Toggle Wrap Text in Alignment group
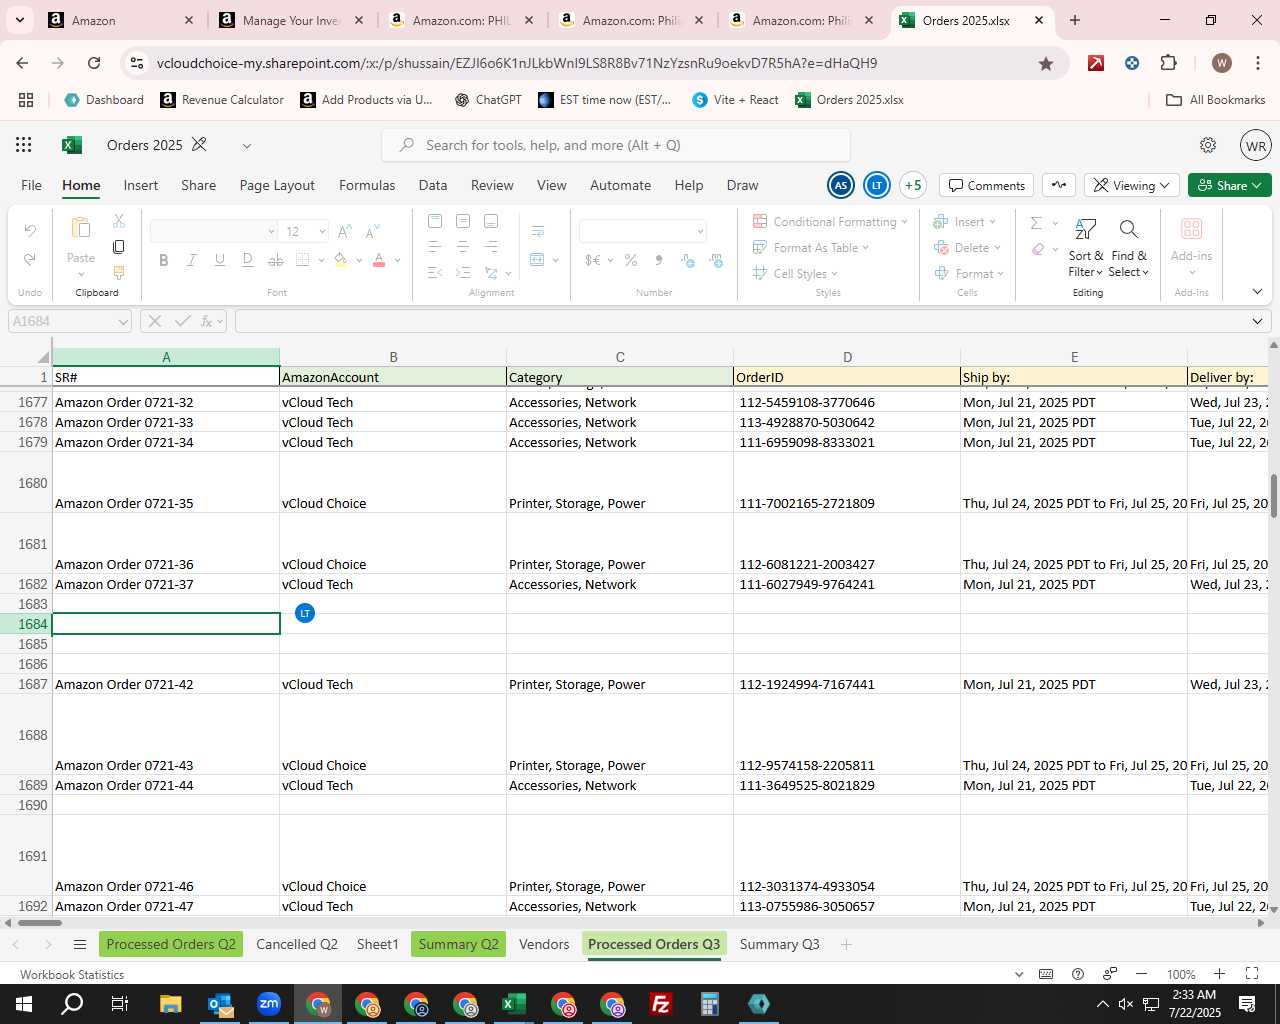 tap(537, 231)
